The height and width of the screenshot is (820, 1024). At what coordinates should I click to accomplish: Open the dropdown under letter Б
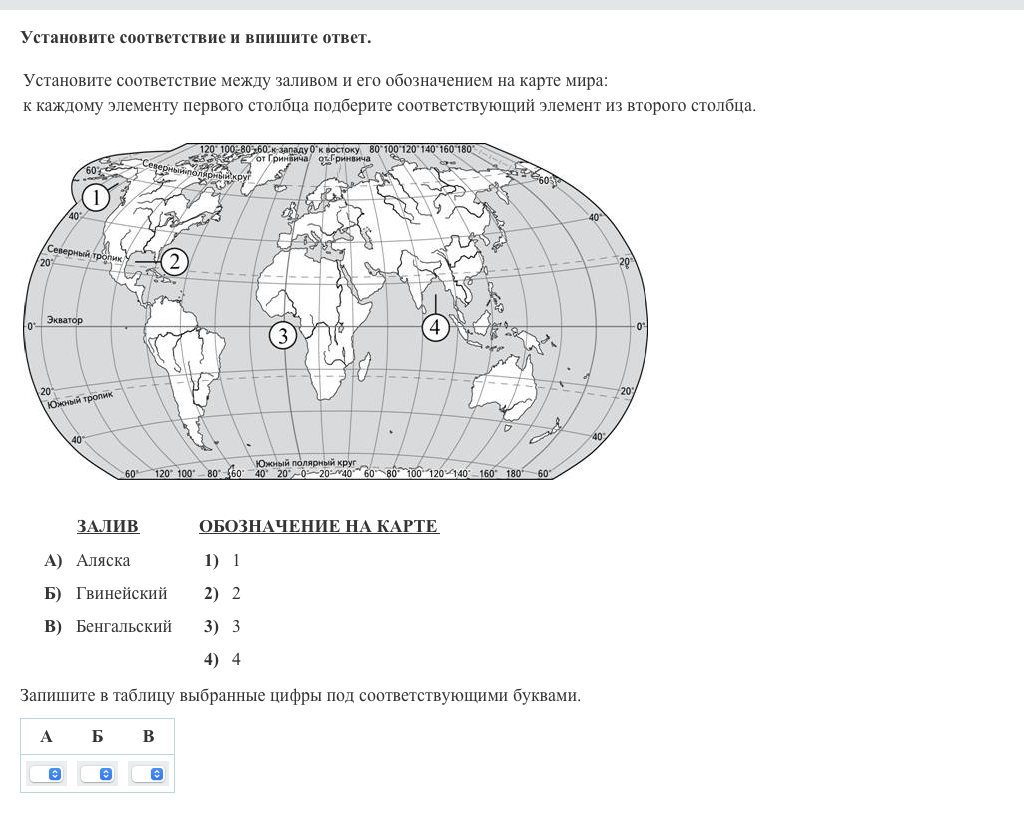pyautogui.click(x=97, y=774)
